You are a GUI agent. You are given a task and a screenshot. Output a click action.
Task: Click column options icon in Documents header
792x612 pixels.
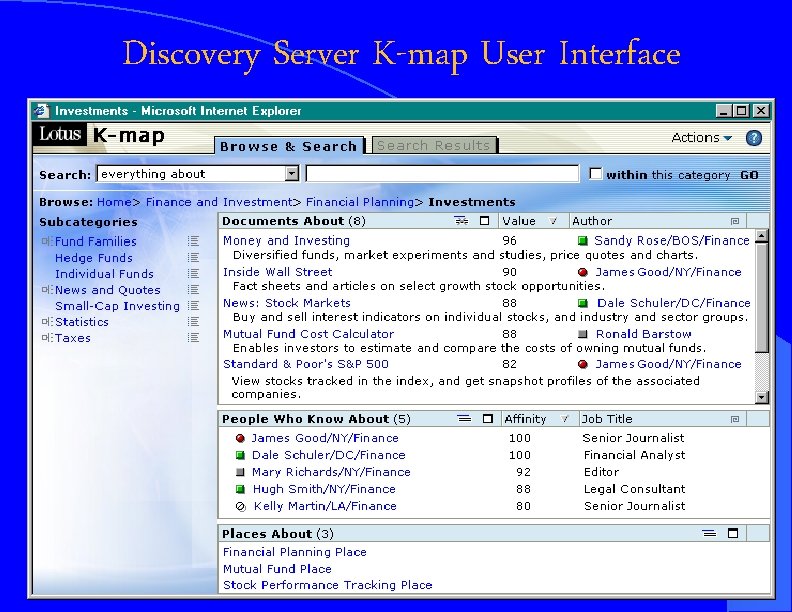click(735, 221)
